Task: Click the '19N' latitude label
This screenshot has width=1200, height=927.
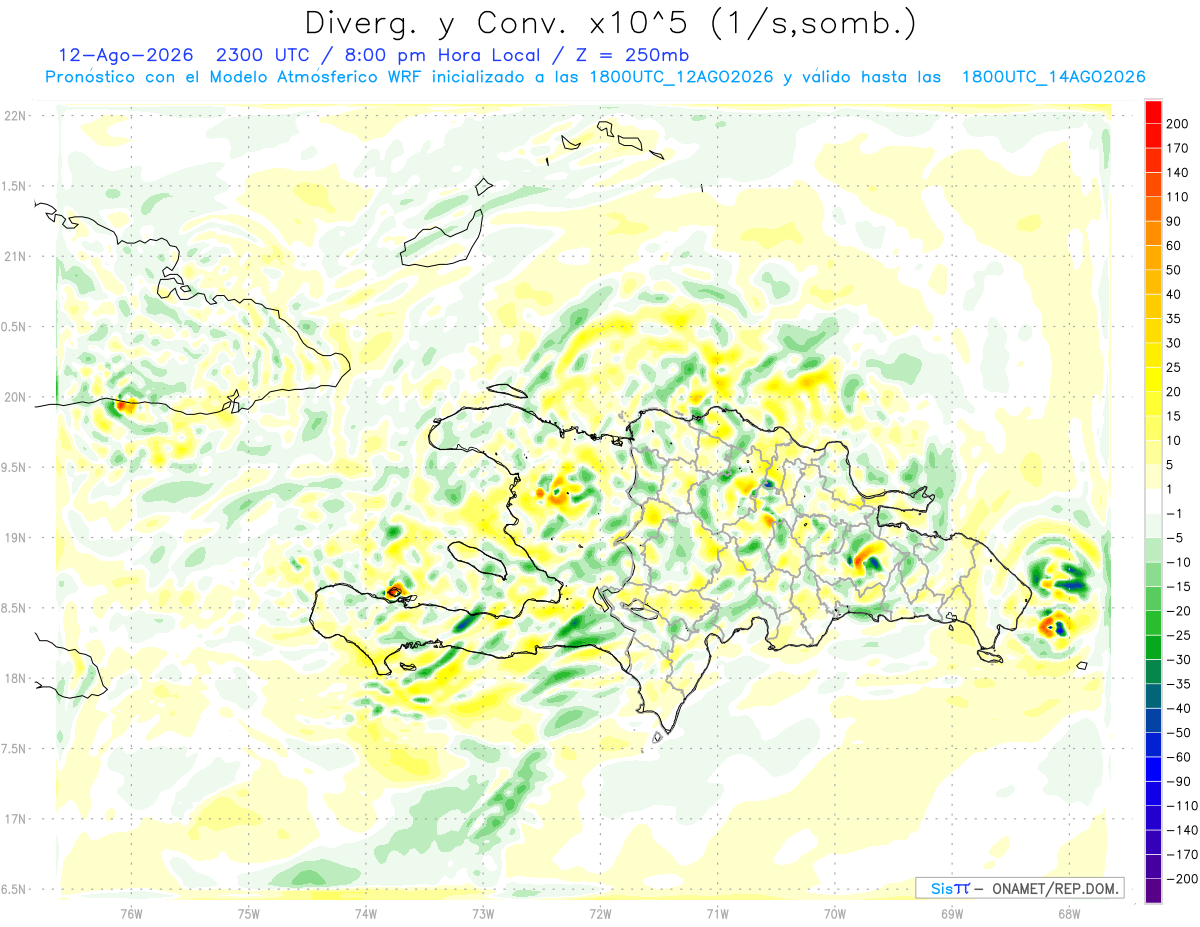Action: click(14, 537)
